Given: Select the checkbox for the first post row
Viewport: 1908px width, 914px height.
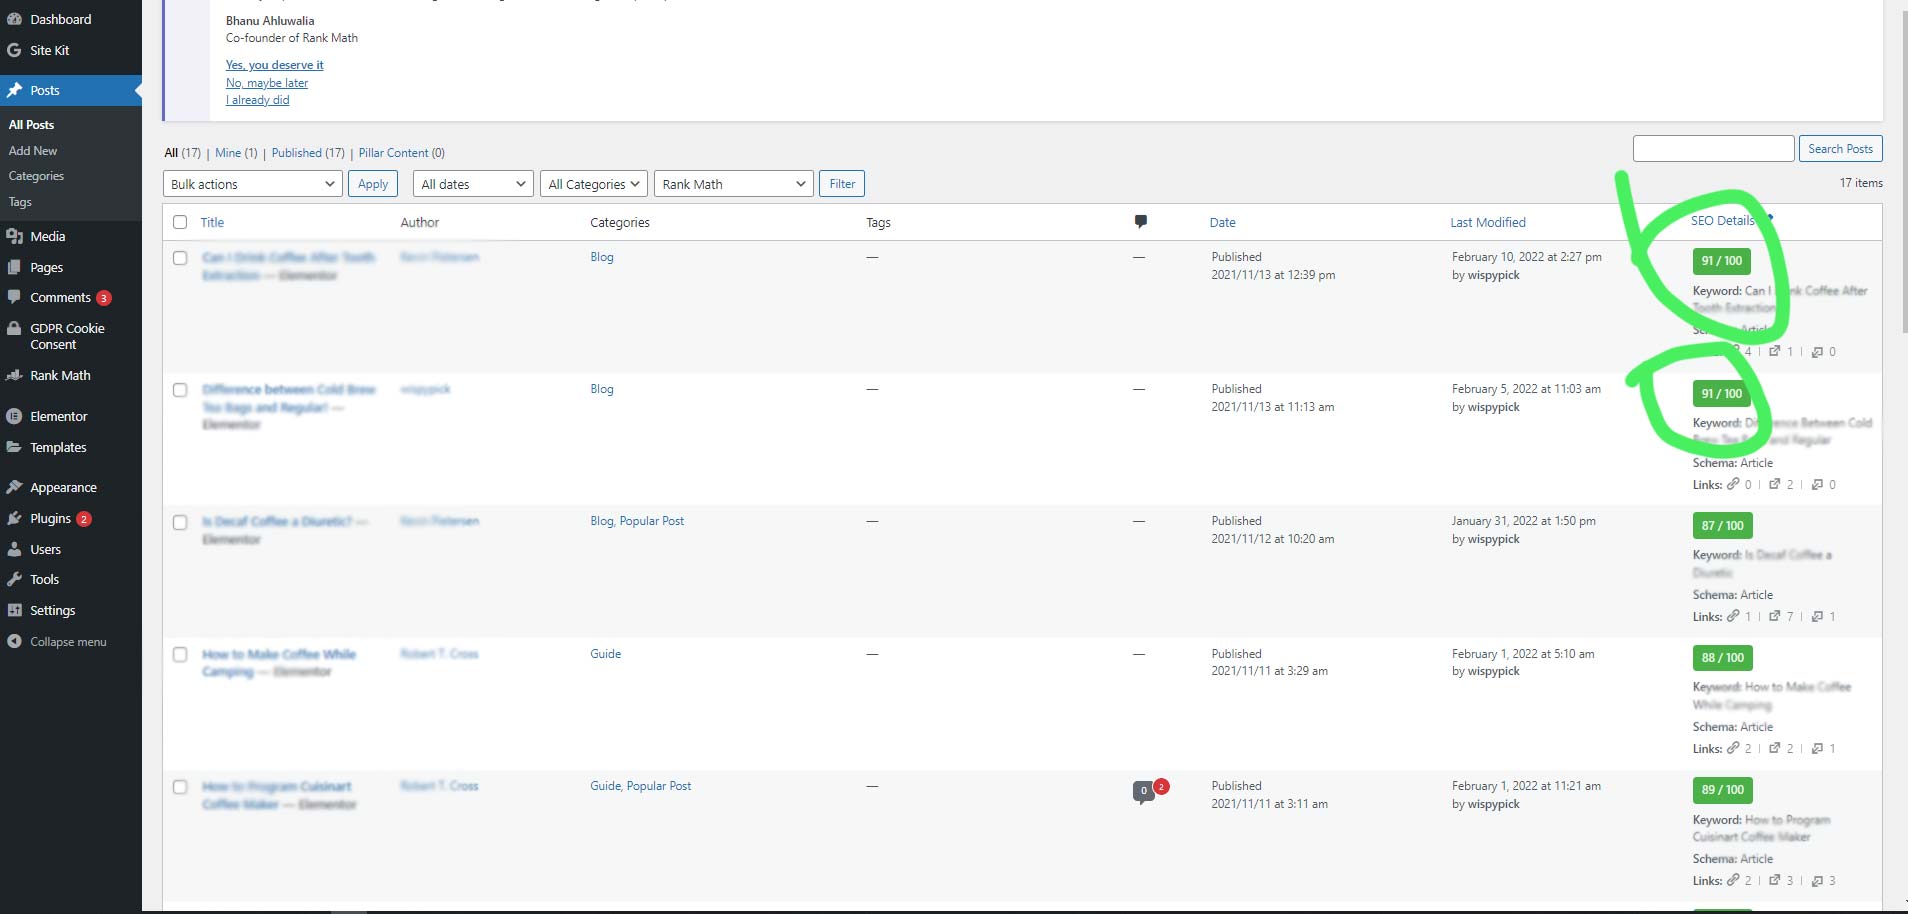Looking at the screenshot, I should (181, 257).
